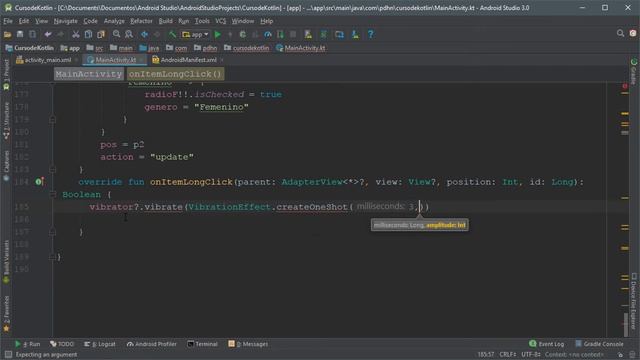Click the green Run app button
640x360 pixels.
(218, 35)
